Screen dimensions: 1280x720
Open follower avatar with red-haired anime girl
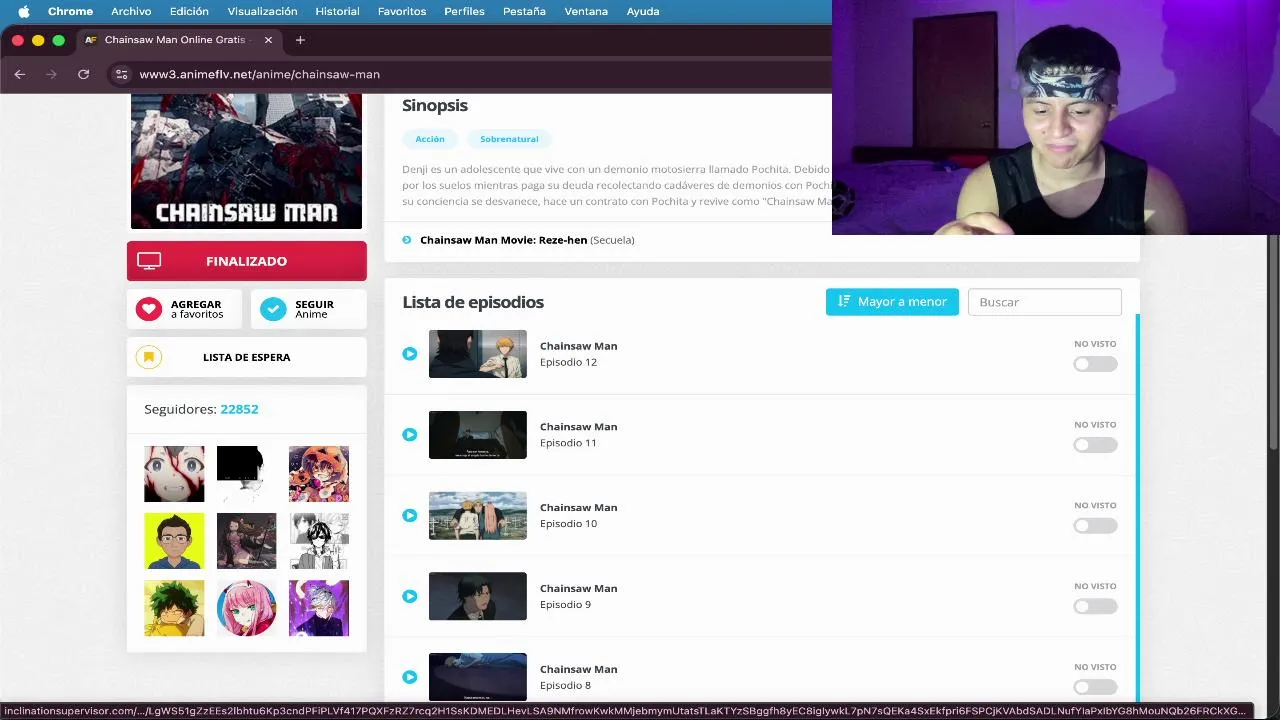point(174,474)
